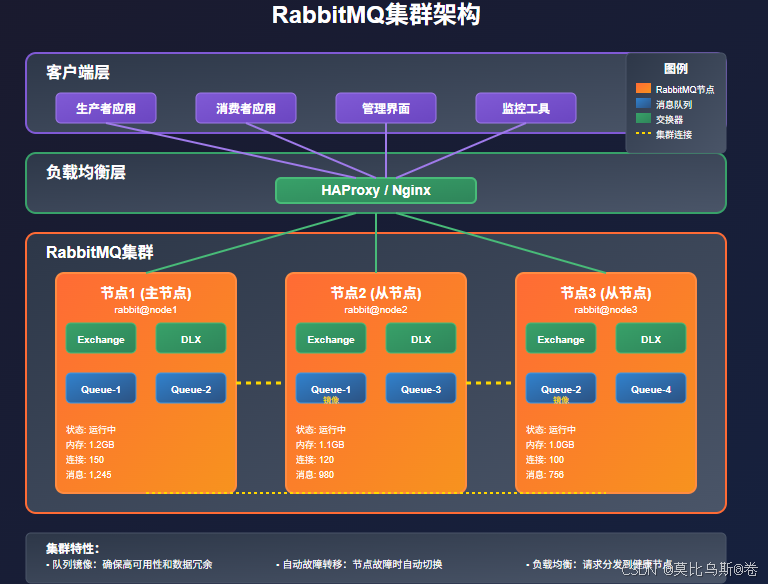Select the HAProxy / Nginx box
This screenshot has width=768, height=584.
(376, 190)
